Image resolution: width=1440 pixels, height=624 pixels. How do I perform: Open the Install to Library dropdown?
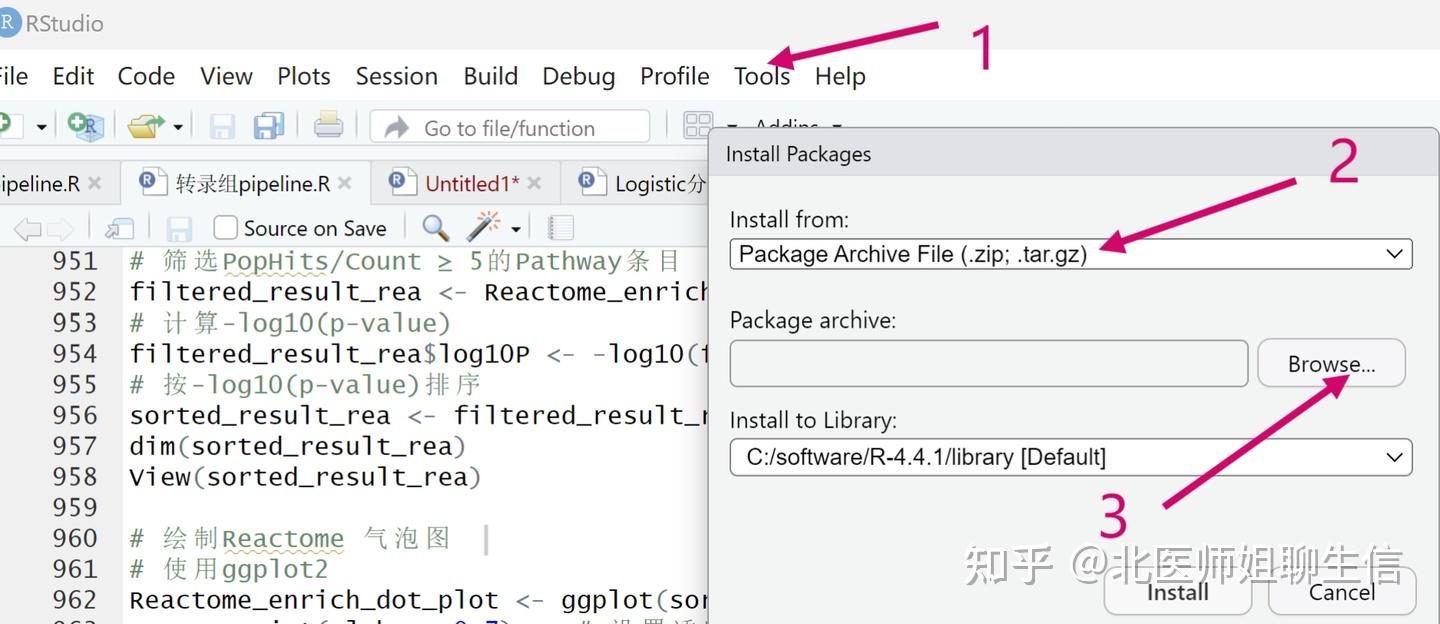click(x=1070, y=458)
